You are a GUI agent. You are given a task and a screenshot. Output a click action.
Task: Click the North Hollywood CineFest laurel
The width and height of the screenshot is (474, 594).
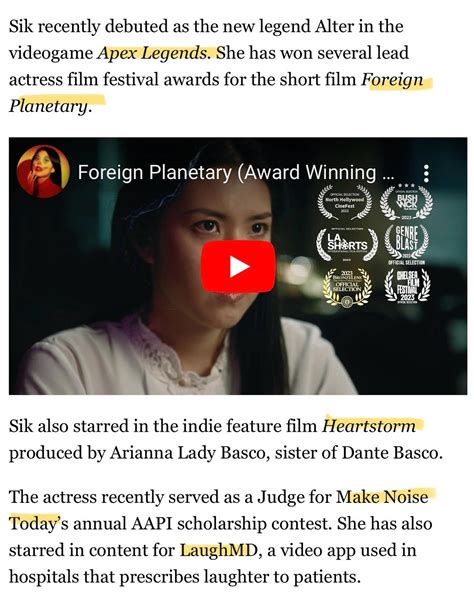tap(345, 203)
